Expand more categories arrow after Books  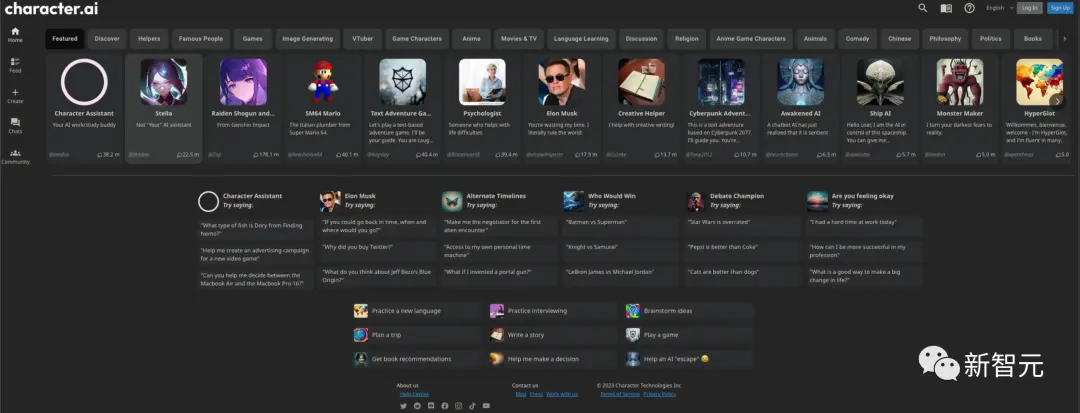1064,39
